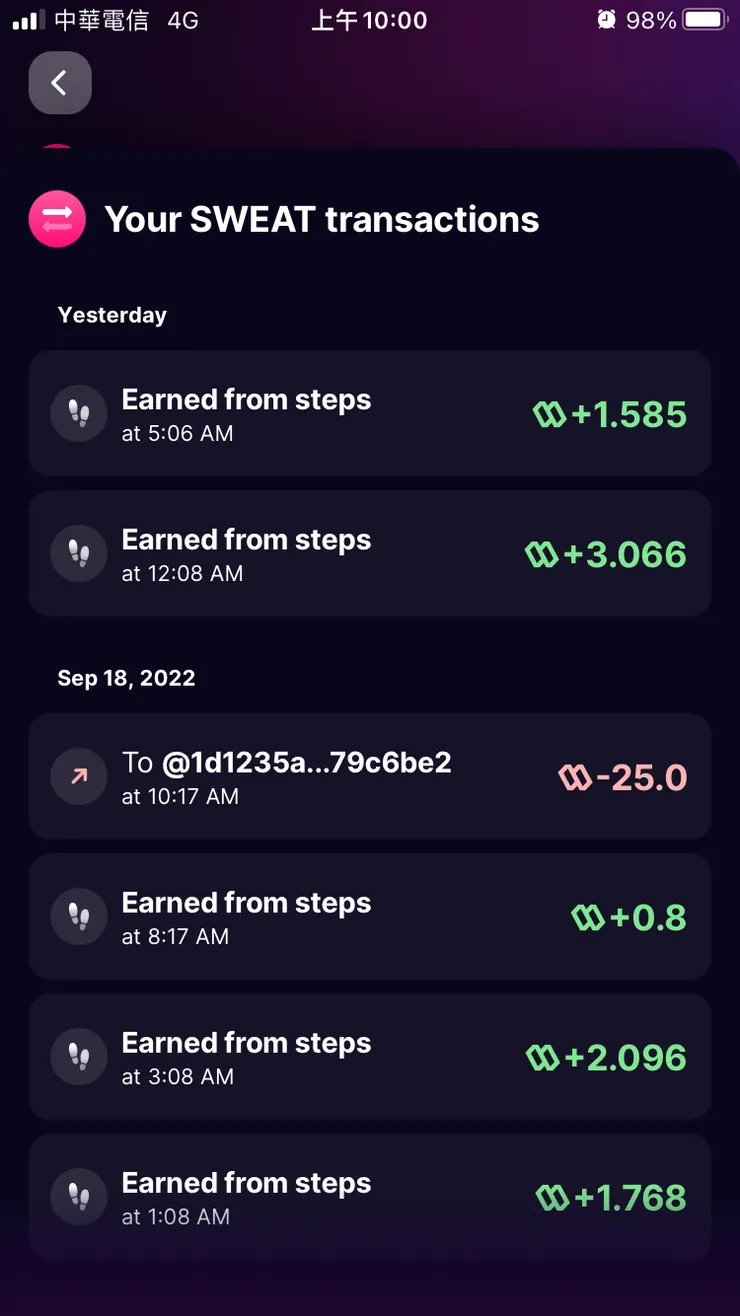Tap footsteps icon for 8:17 AM earning
The image size is (740, 1316).
tap(79, 917)
